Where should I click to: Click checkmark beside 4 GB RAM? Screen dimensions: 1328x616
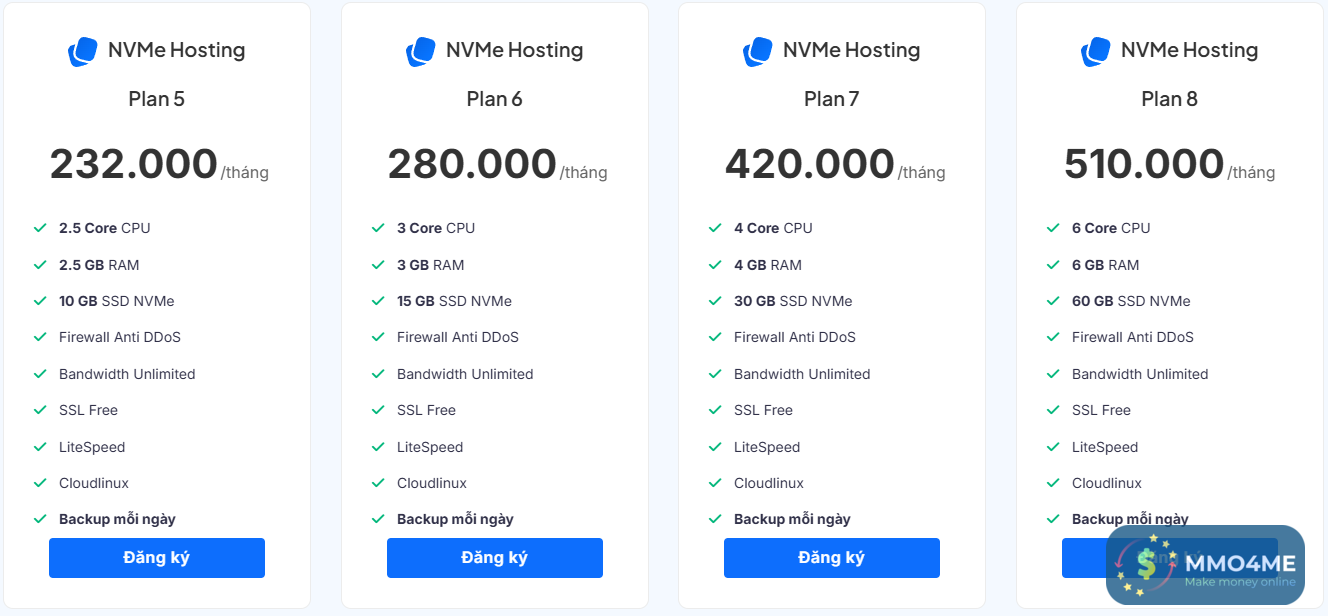(x=715, y=265)
